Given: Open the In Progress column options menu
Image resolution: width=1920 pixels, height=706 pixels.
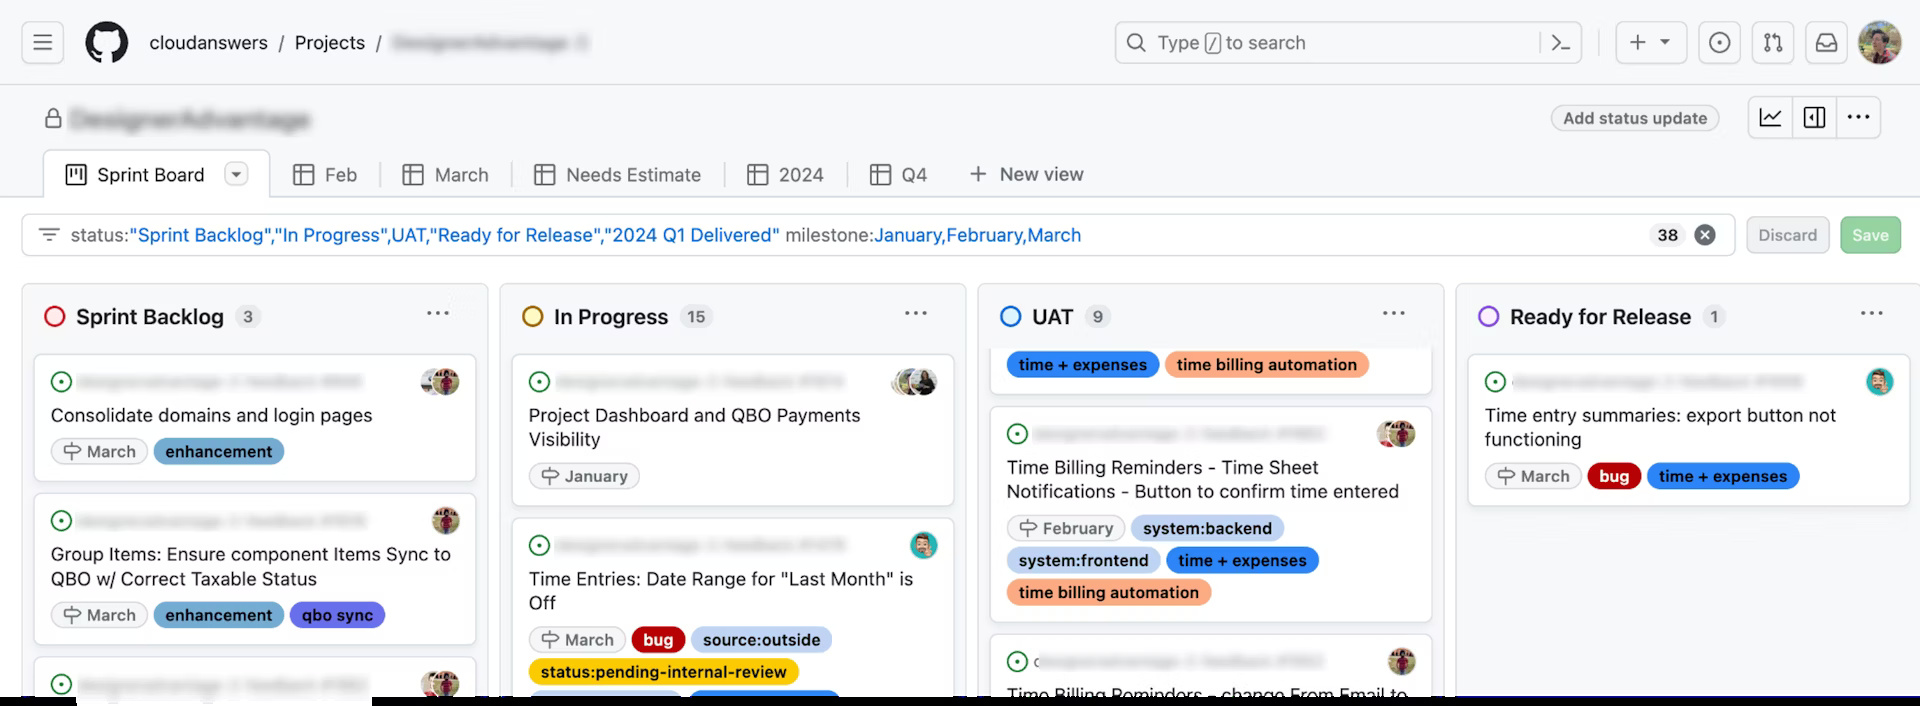Looking at the screenshot, I should coord(915,314).
